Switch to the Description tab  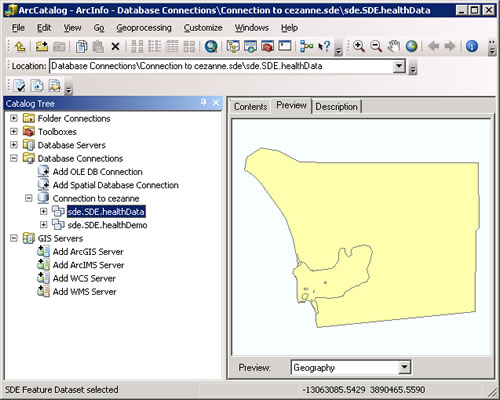pos(336,107)
